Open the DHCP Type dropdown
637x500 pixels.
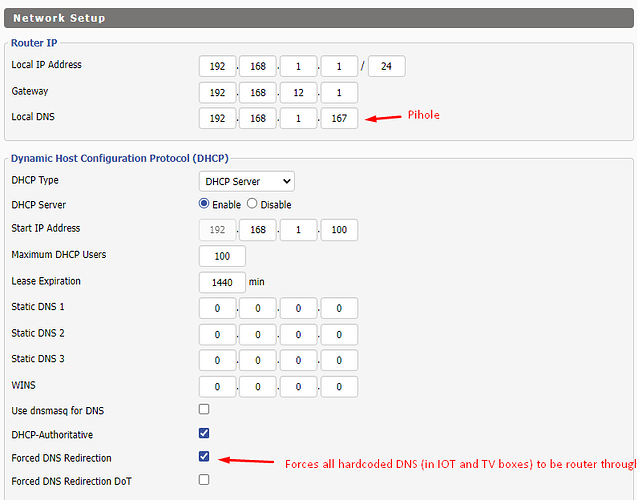pos(246,181)
